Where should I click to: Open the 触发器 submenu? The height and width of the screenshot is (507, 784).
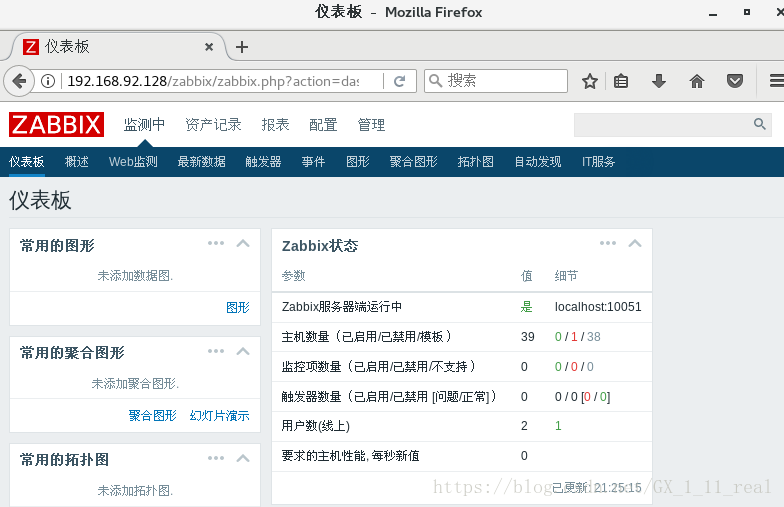coord(263,162)
